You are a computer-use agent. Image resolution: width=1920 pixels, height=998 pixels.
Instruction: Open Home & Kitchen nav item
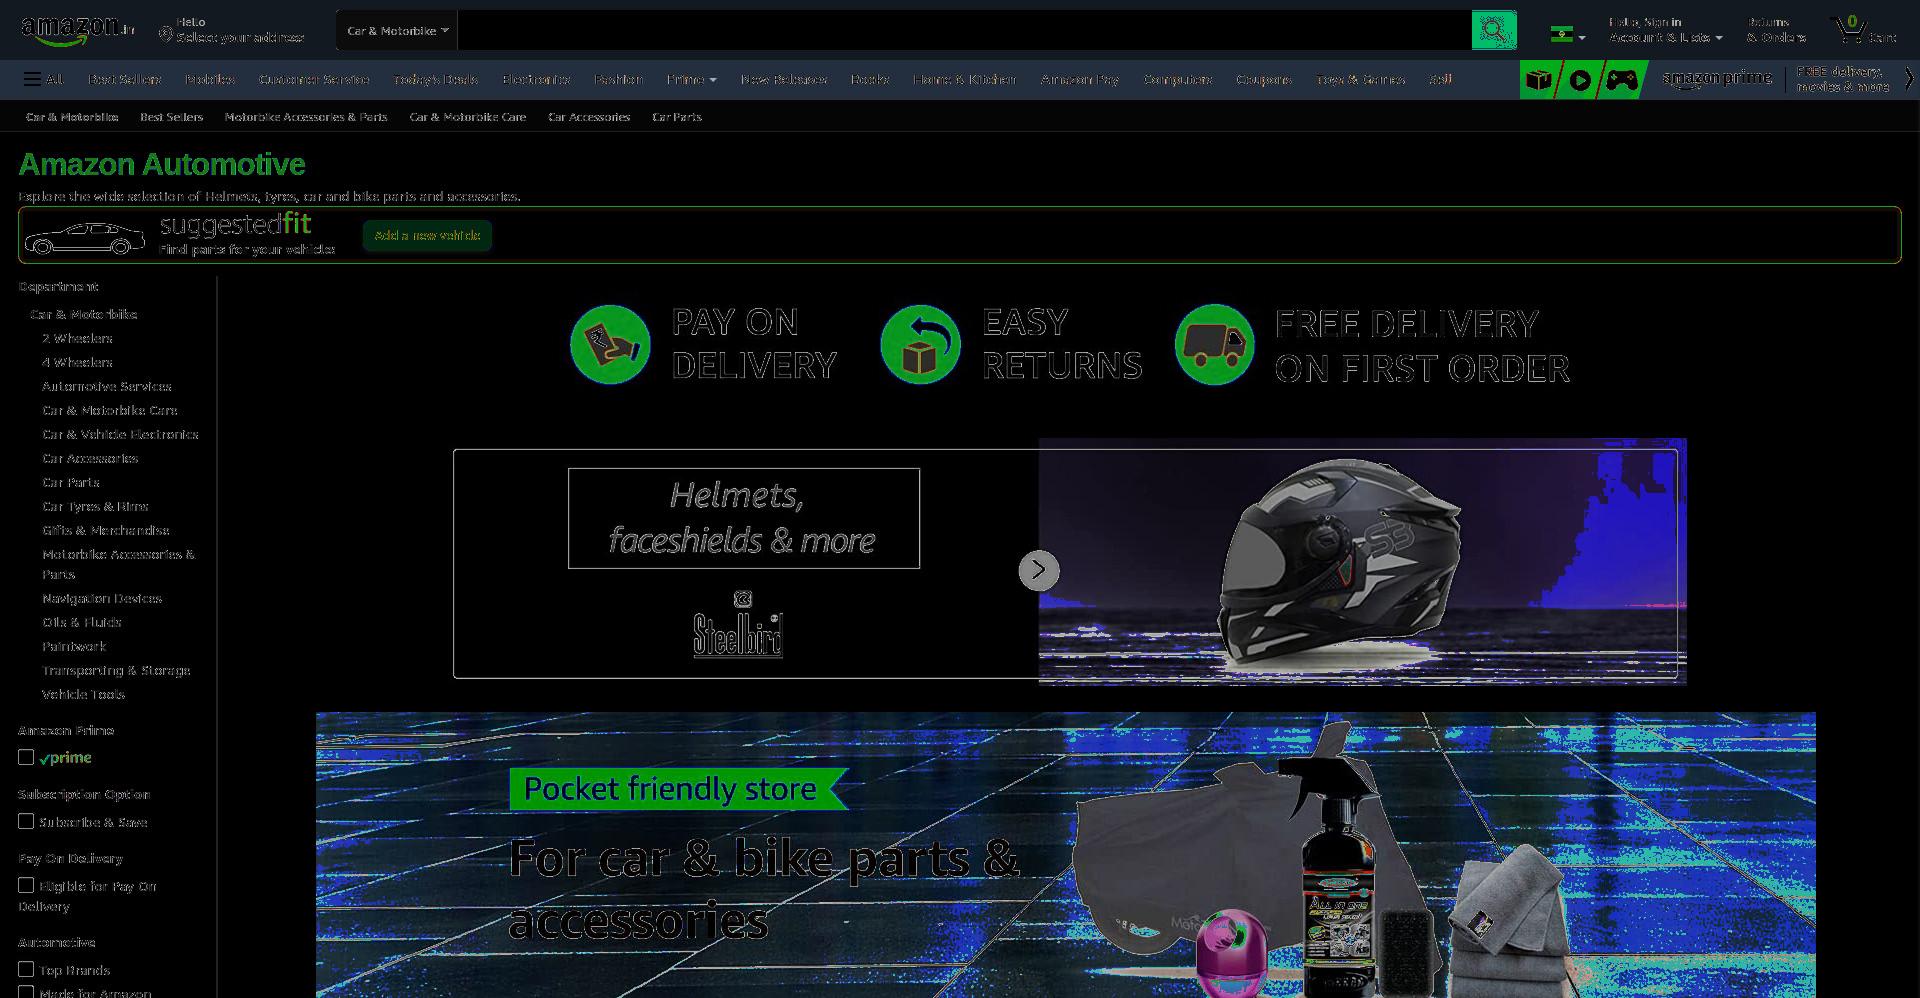964,79
